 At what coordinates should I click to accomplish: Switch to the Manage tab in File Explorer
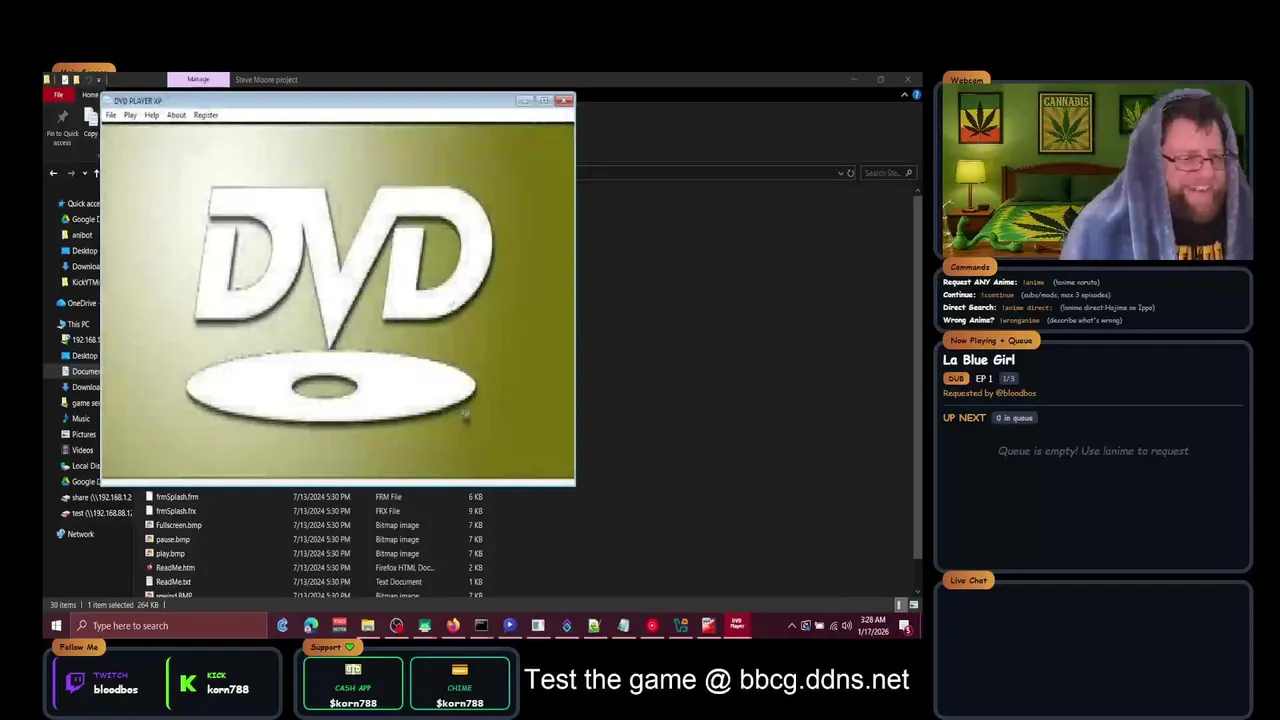pos(198,80)
